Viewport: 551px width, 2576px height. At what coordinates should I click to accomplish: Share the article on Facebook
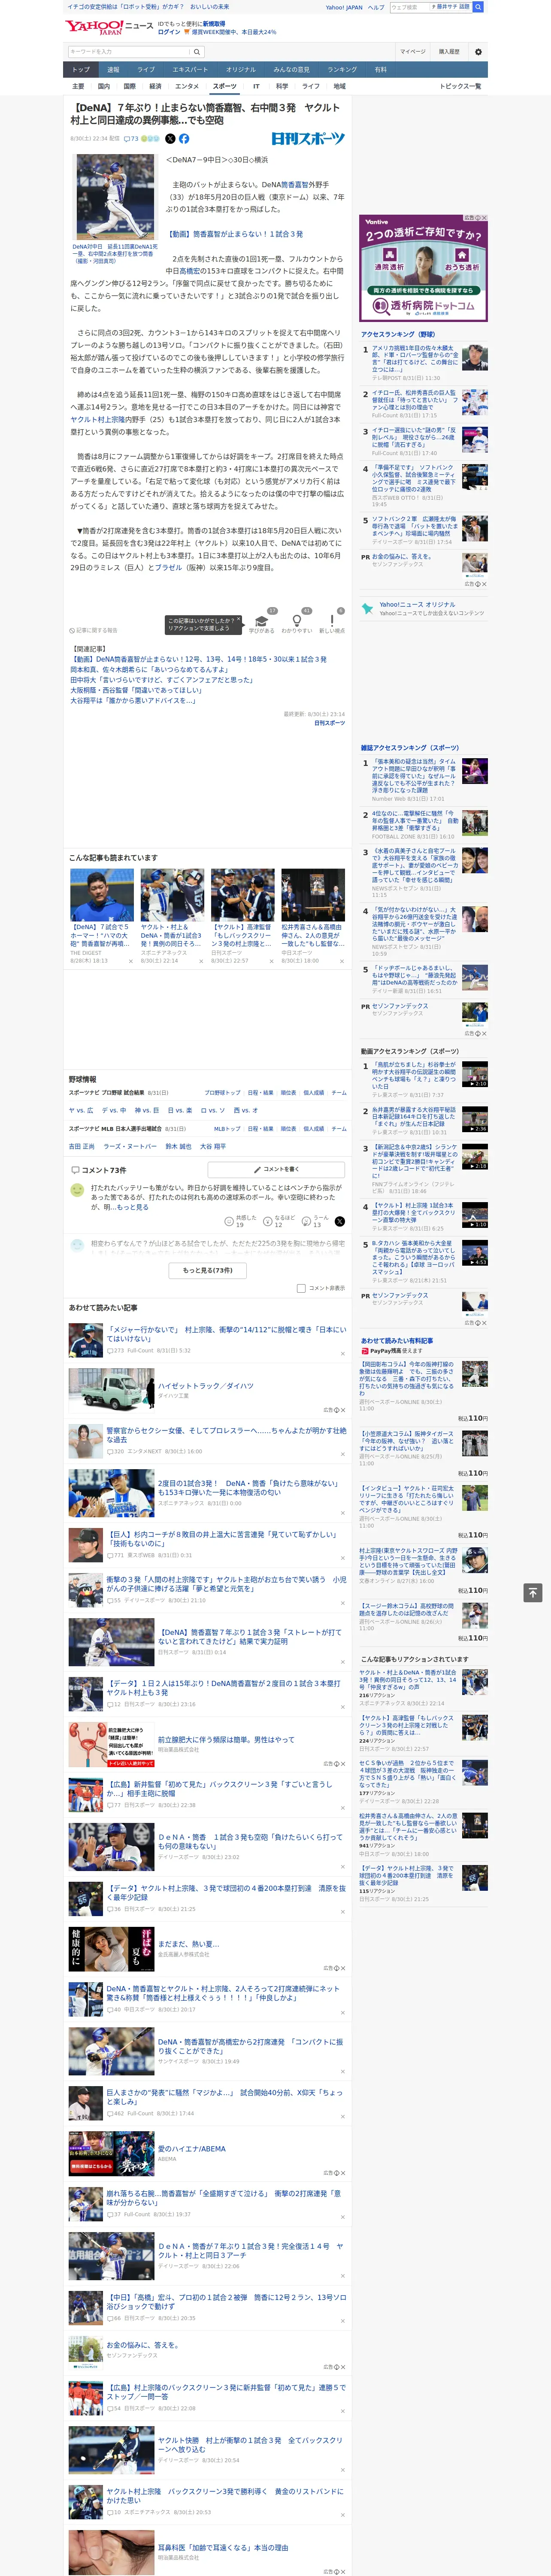point(184,139)
